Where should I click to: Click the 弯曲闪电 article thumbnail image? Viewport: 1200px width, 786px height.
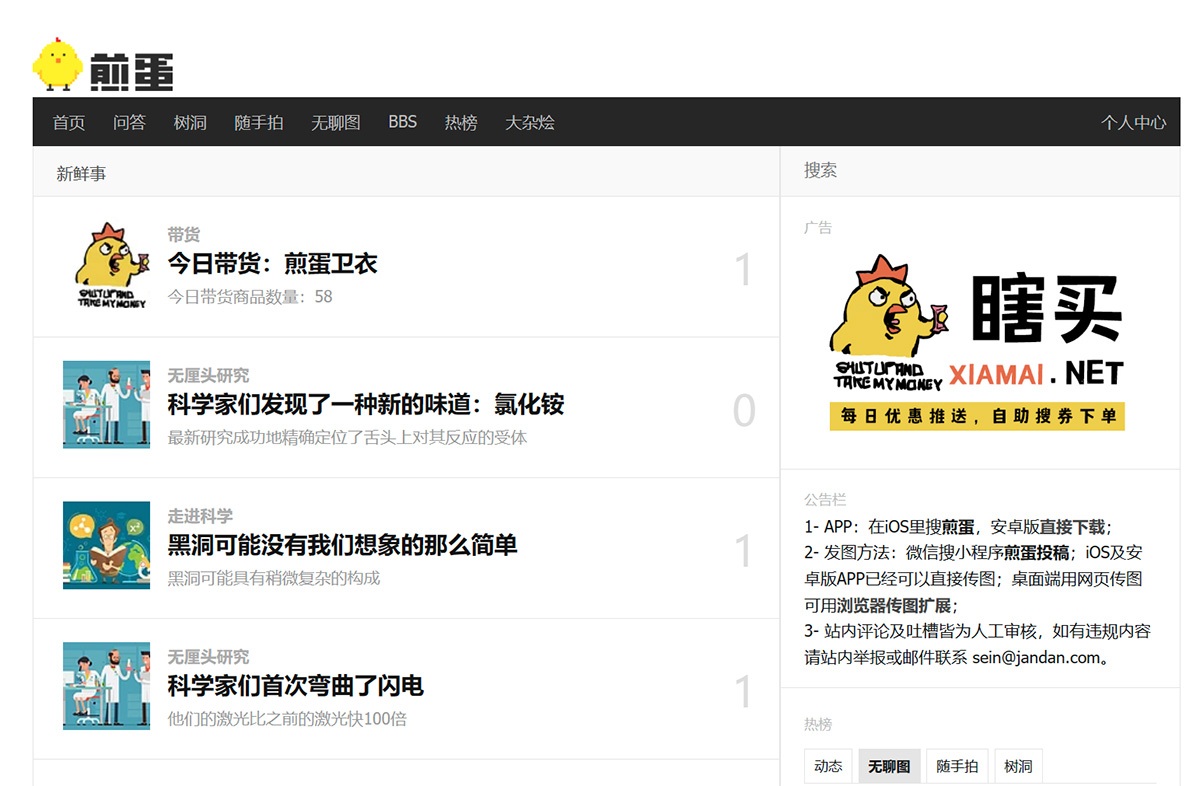click(x=107, y=686)
